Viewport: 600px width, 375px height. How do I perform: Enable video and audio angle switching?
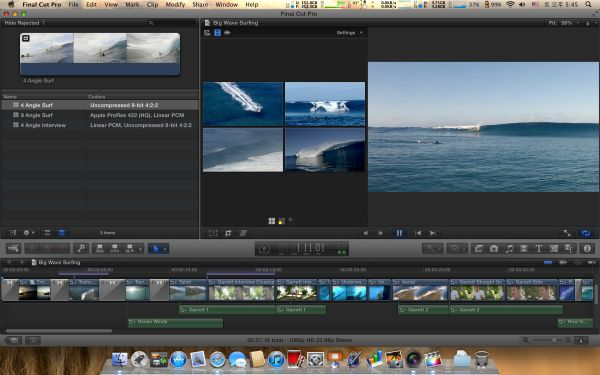[207, 33]
